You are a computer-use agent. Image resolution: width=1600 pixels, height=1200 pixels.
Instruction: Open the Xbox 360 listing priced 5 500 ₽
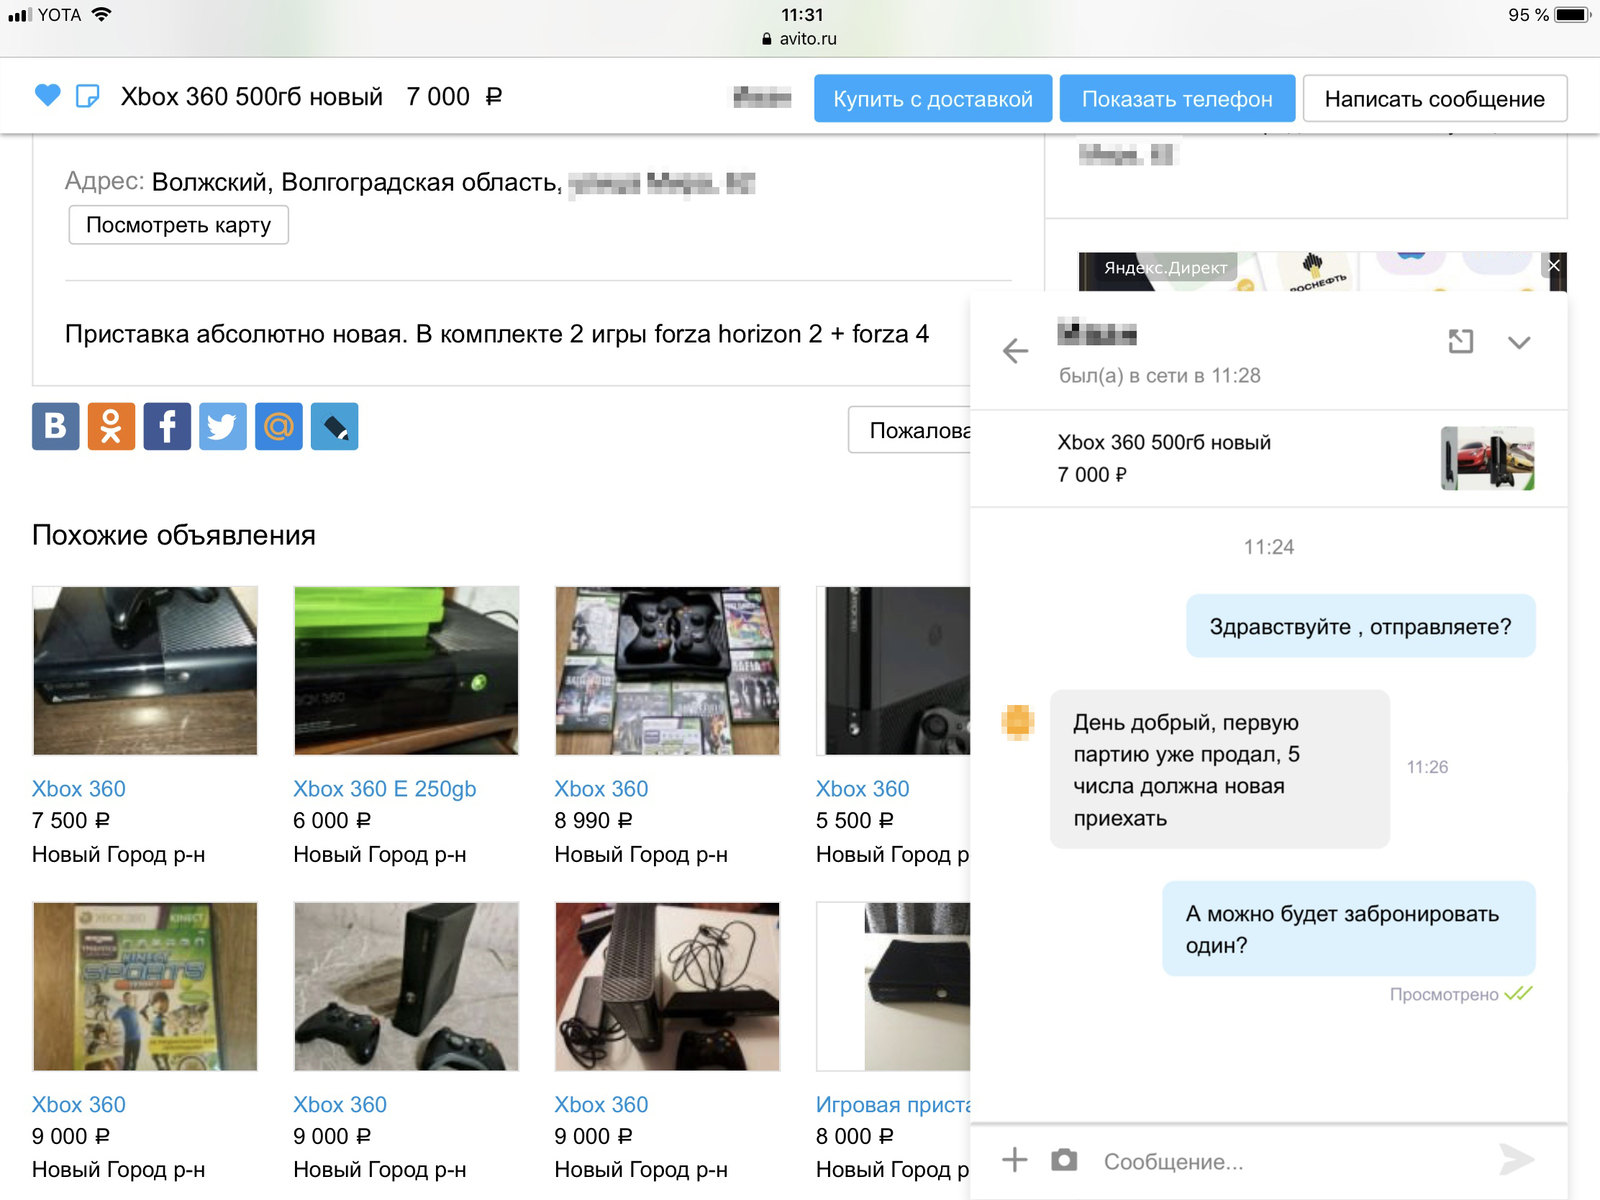863,789
